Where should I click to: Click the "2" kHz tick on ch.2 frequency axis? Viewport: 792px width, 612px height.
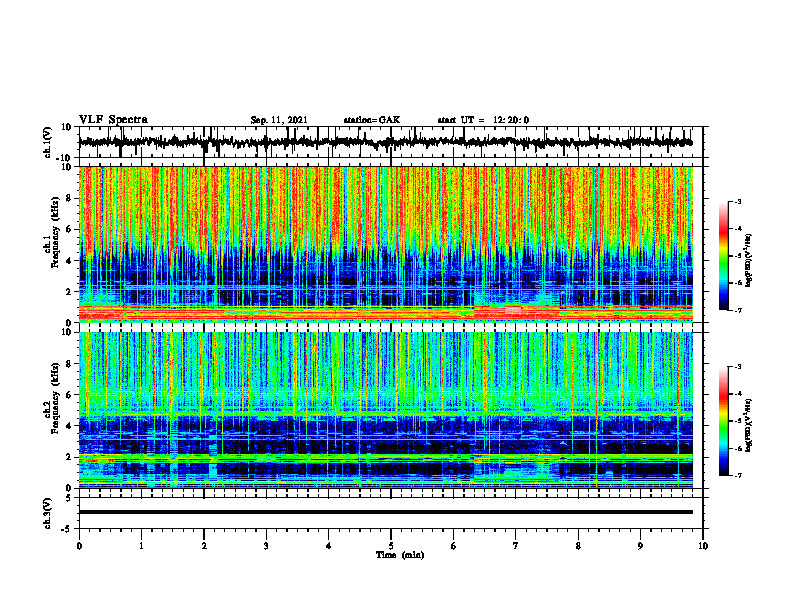point(70,457)
